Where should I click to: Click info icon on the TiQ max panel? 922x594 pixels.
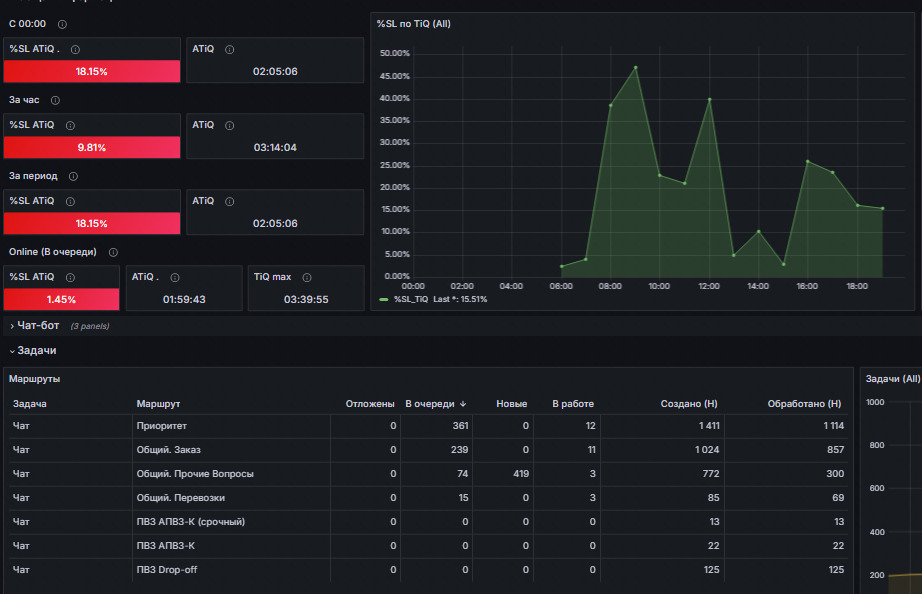tap(306, 277)
